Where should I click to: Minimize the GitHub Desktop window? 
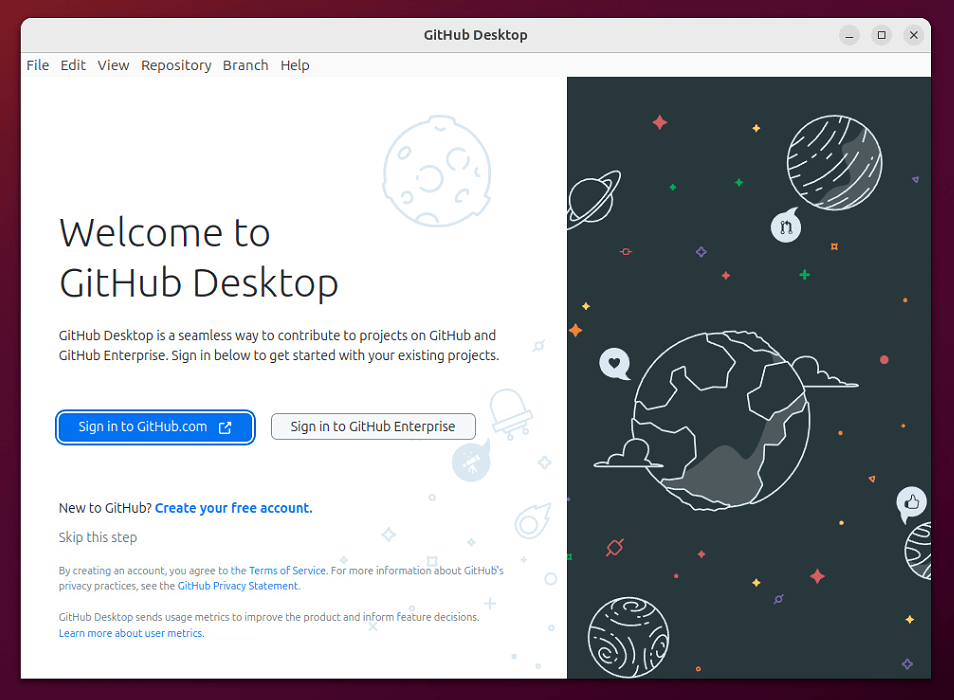click(849, 35)
